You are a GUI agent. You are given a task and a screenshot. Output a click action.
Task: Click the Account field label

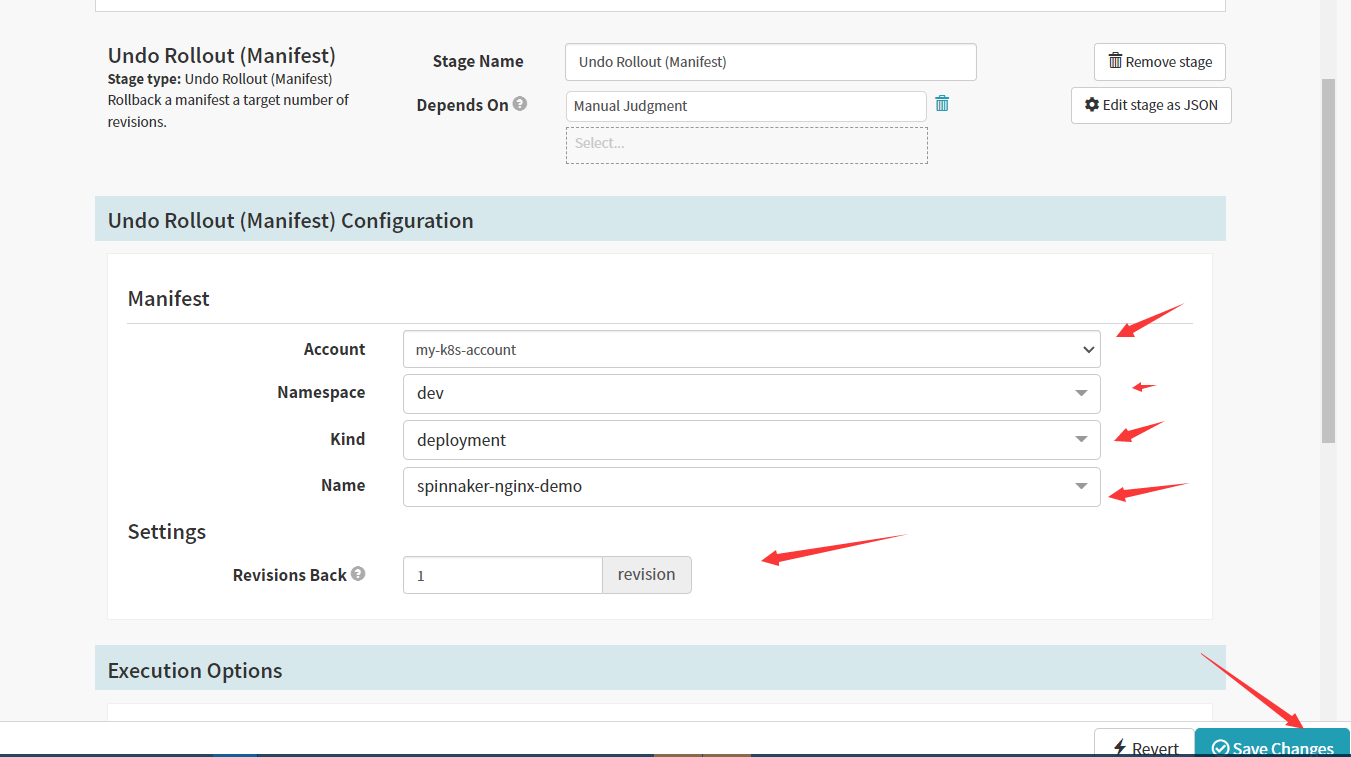point(334,349)
